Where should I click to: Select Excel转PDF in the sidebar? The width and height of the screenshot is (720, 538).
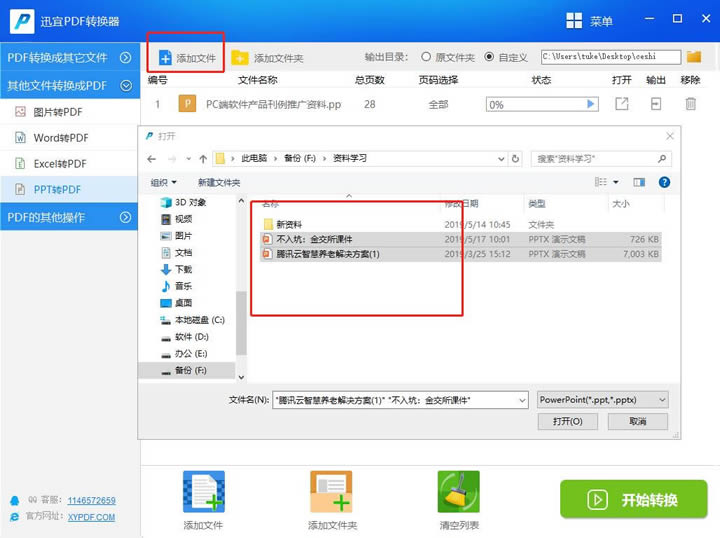[69, 163]
